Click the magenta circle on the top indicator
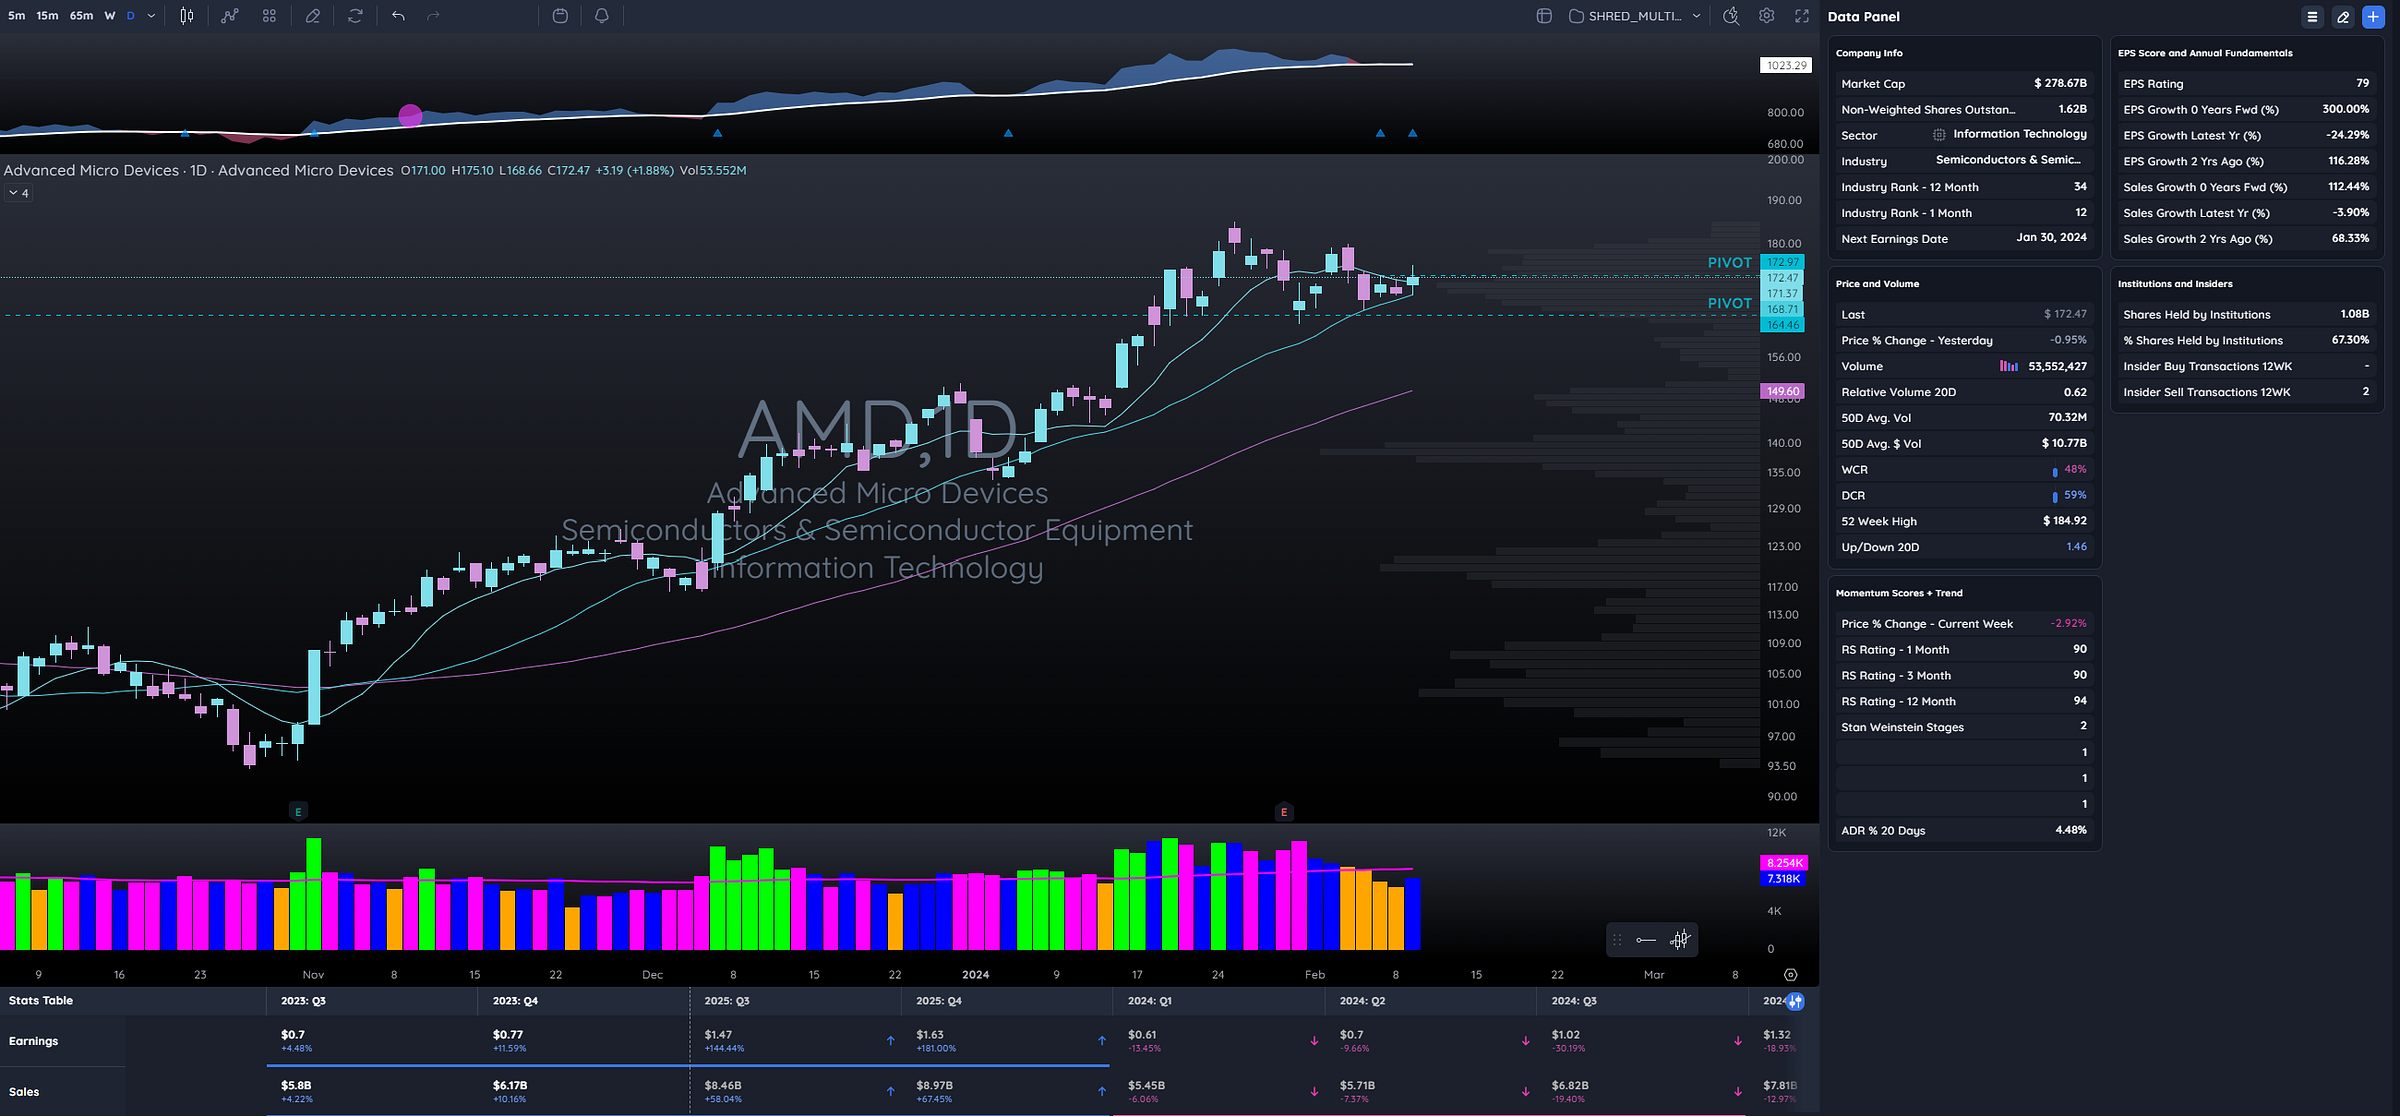Image resolution: width=2400 pixels, height=1117 pixels. coord(410,116)
